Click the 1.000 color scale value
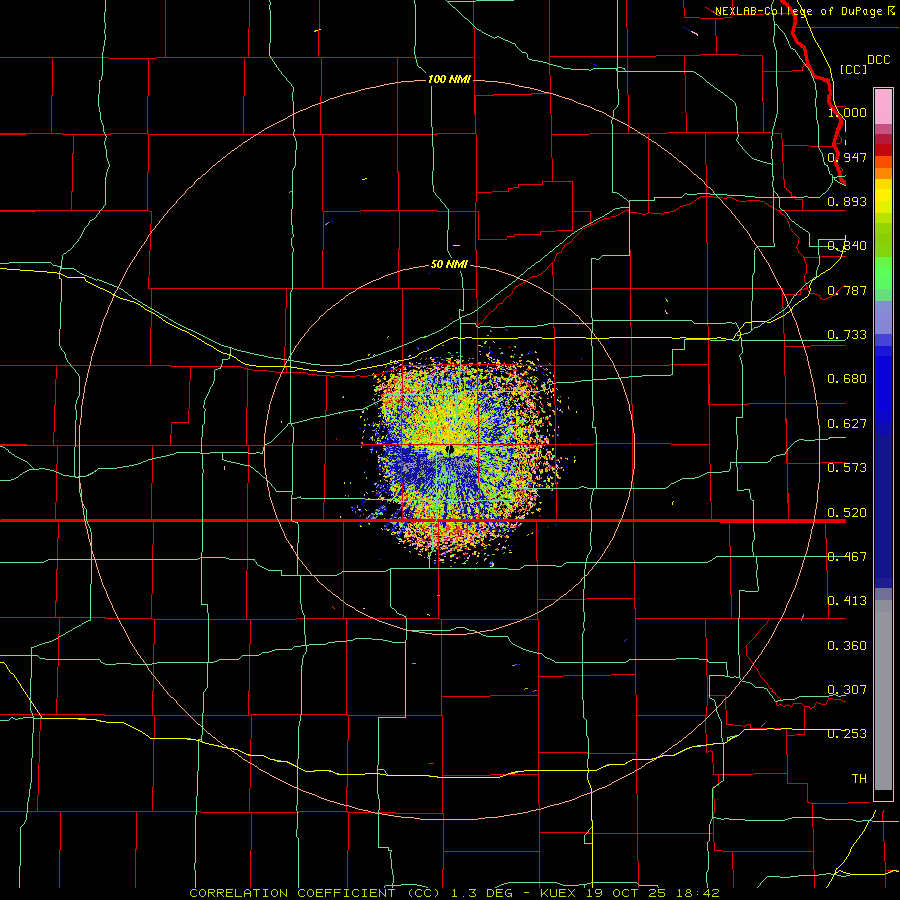900x900 pixels. point(847,112)
